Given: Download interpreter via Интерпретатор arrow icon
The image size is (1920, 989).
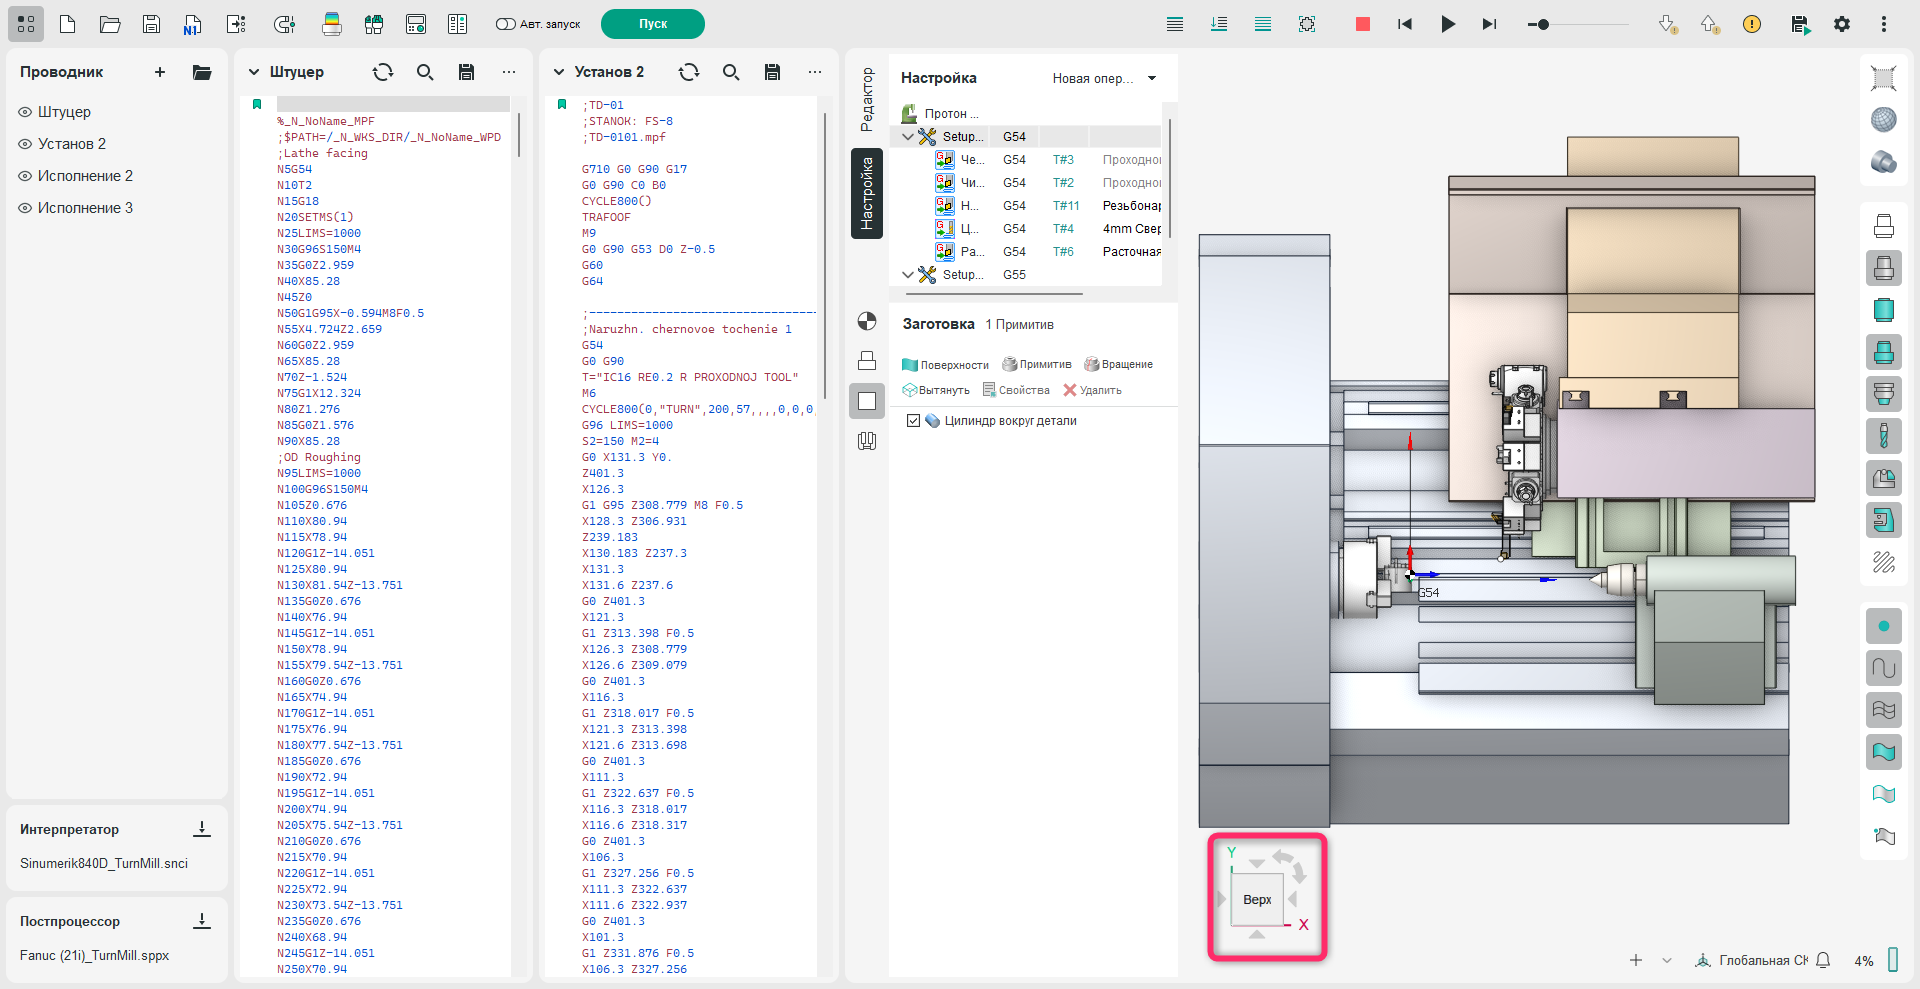Looking at the screenshot, I should click(x=202, y=829).
